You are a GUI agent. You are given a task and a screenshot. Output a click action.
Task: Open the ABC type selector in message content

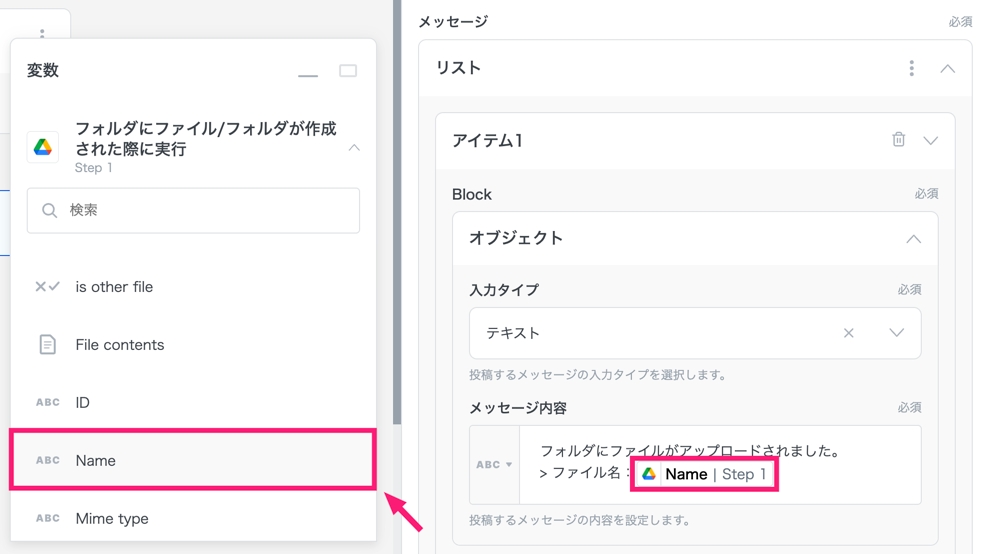[494, 465]
